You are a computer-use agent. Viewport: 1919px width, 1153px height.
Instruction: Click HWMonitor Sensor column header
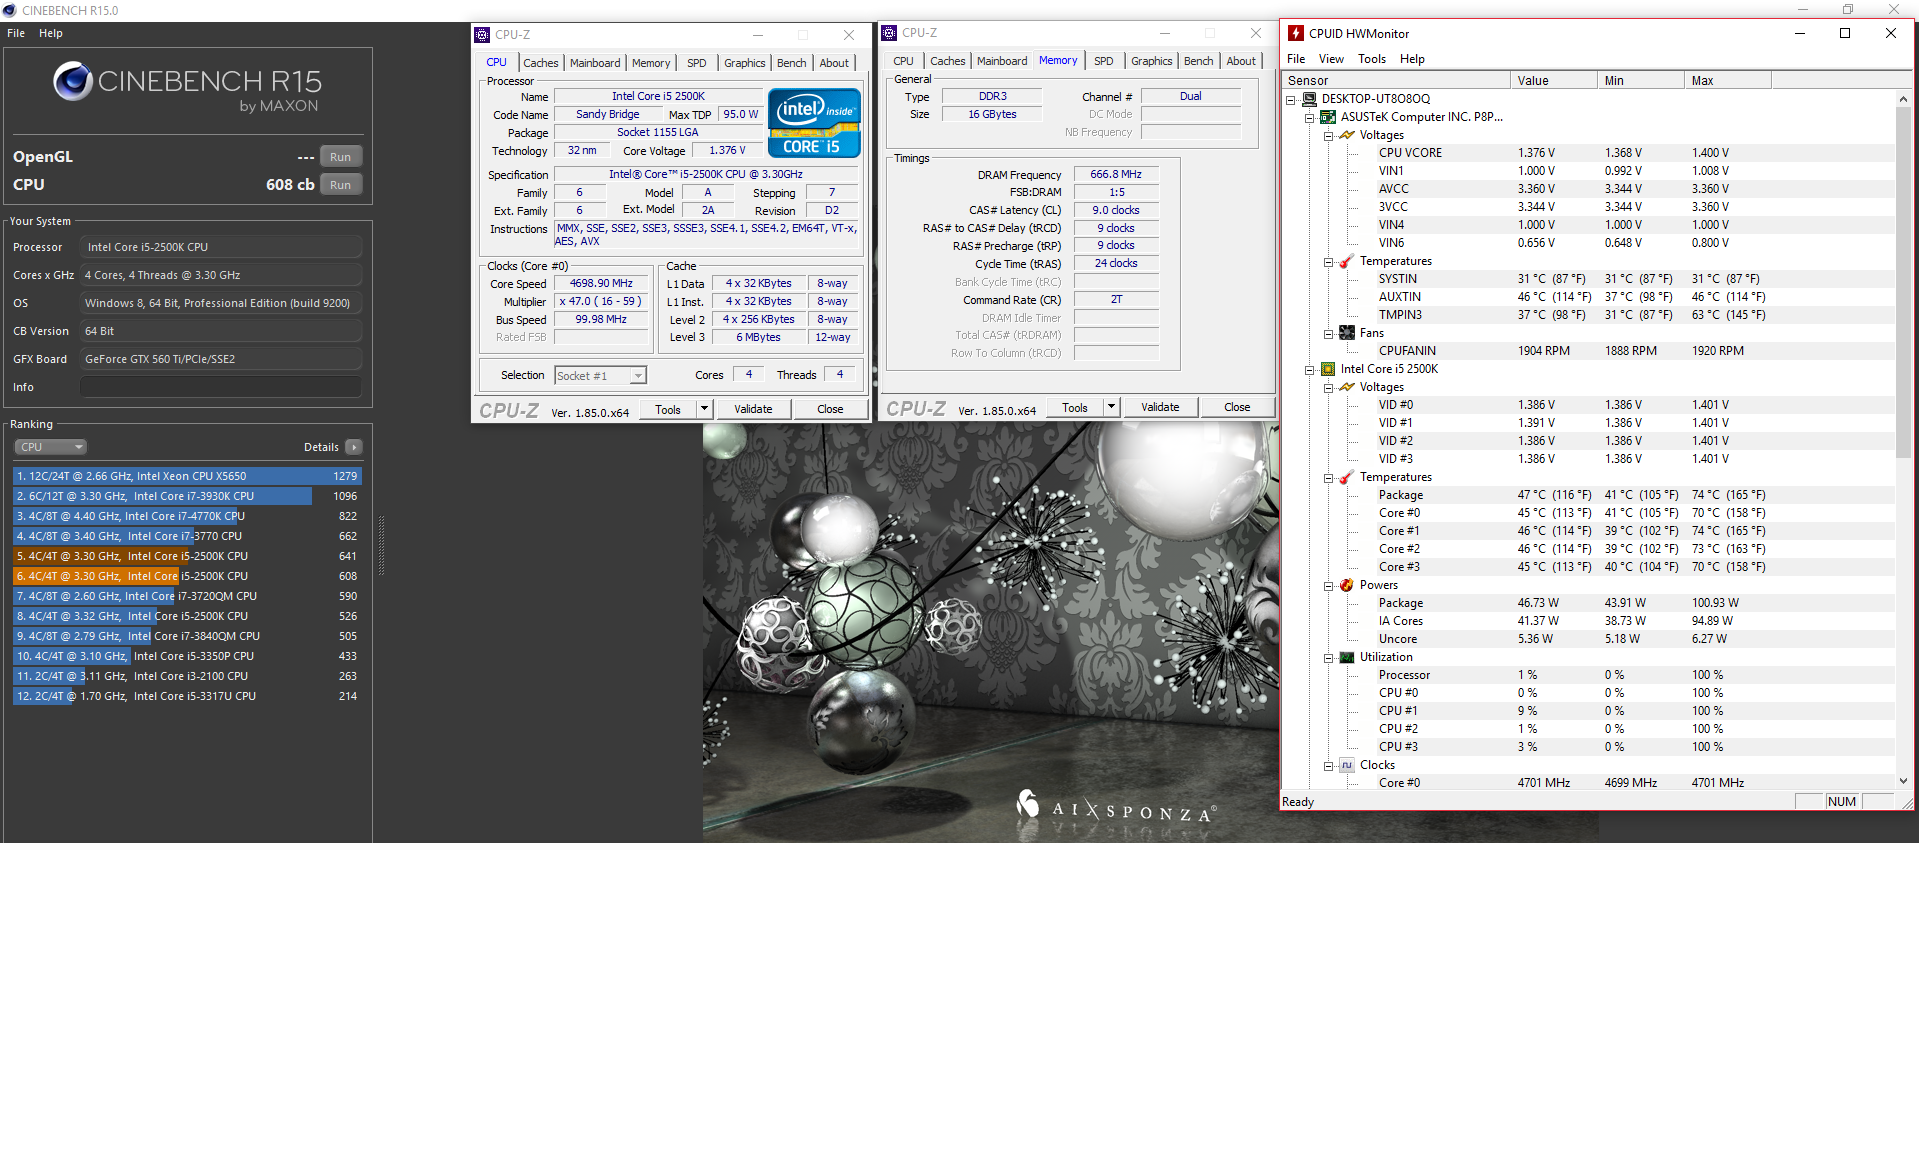[1396, 81]
